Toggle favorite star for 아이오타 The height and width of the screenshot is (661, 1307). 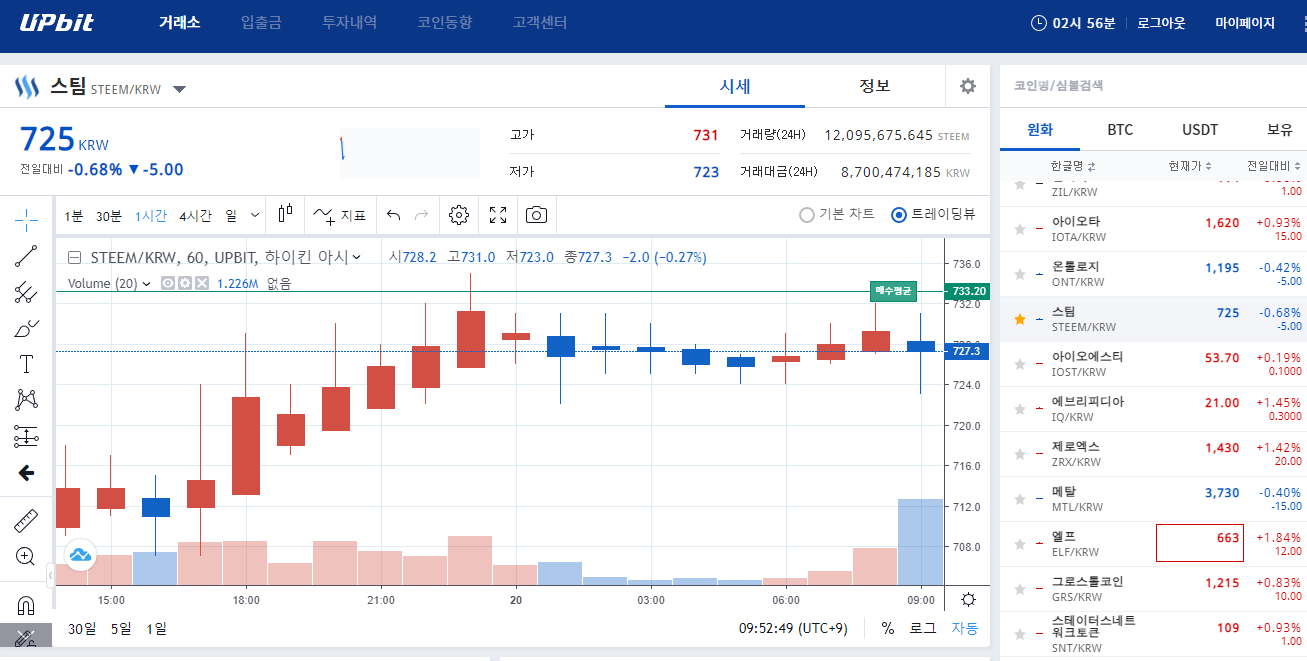1020,229
